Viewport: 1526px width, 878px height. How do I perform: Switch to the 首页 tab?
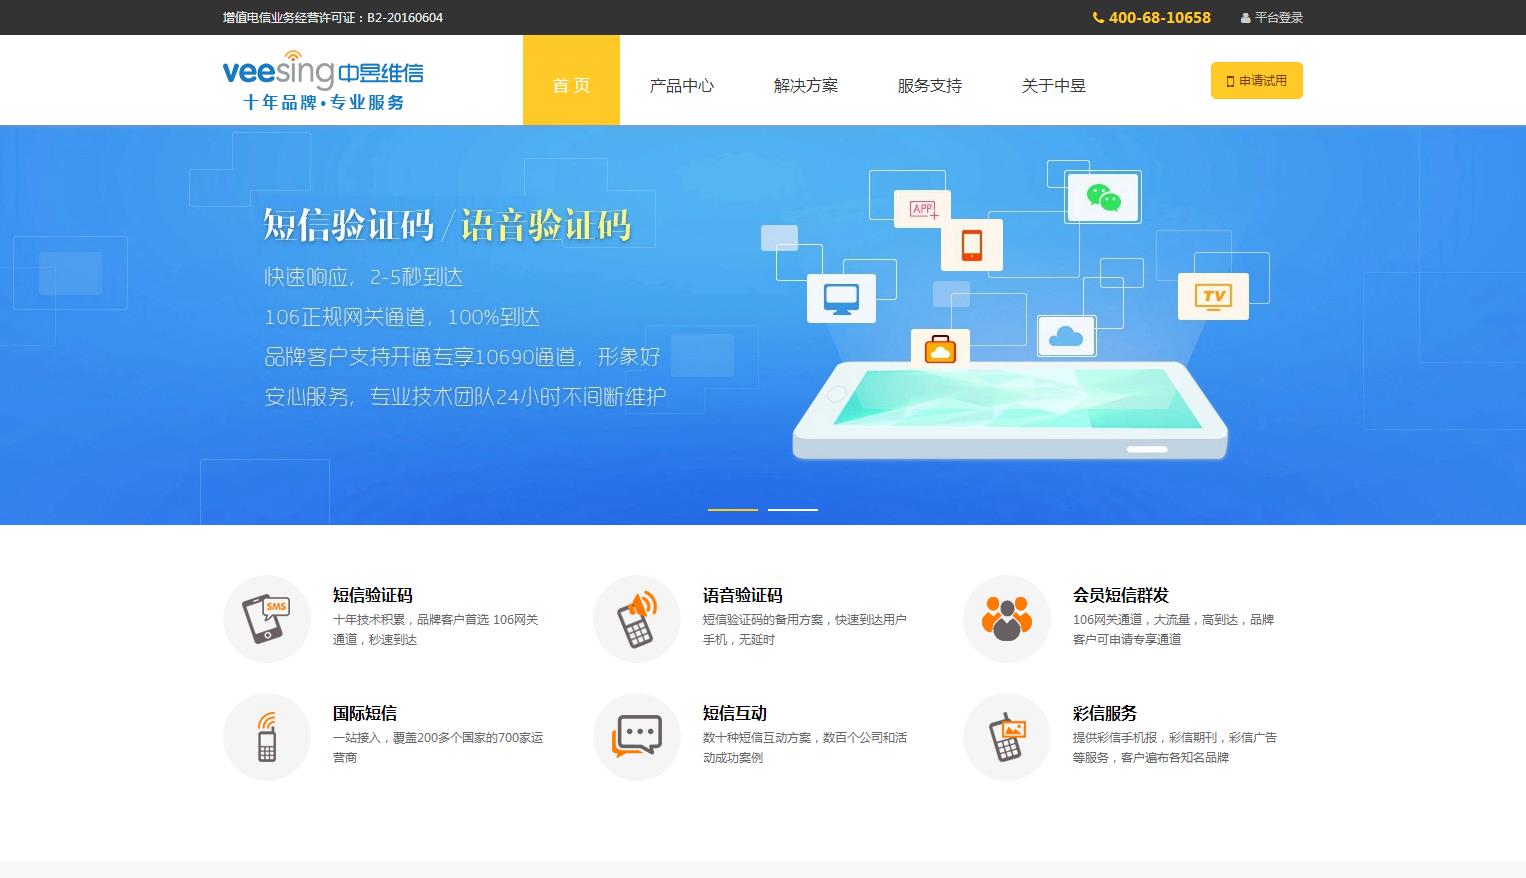571,86
